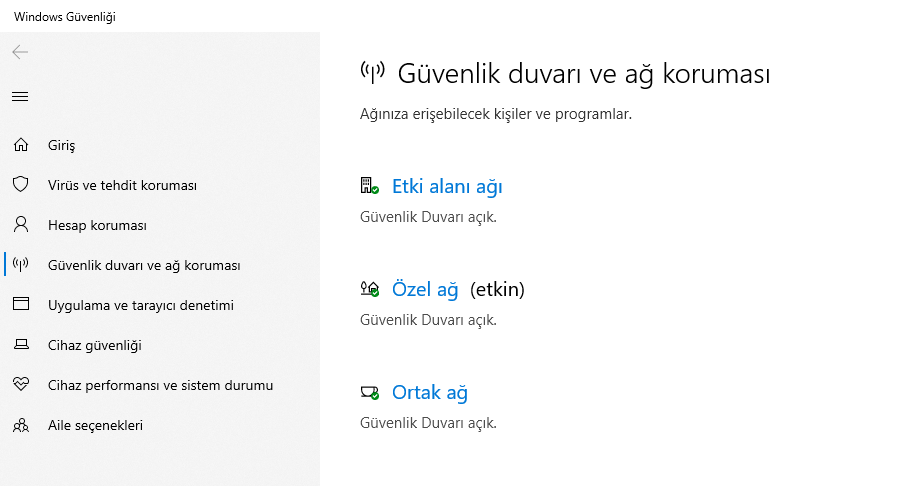Click the Giriş home icon

[x=20, y=145]
